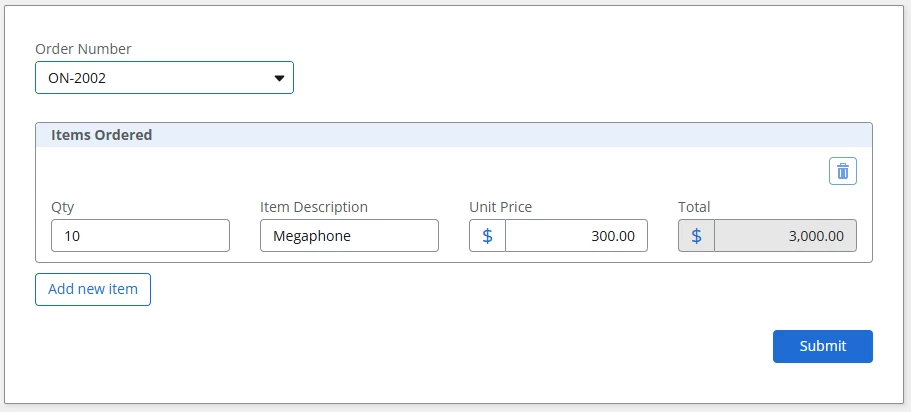Viewport: 911px width, 412px height.
Task: Click the Unit Price label
Action: [500, 207]
